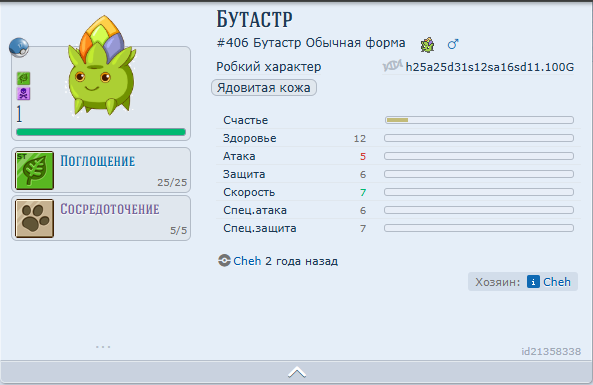Click the Здоровье stat bar
The image size is (593, 385).
click(479, 138)
